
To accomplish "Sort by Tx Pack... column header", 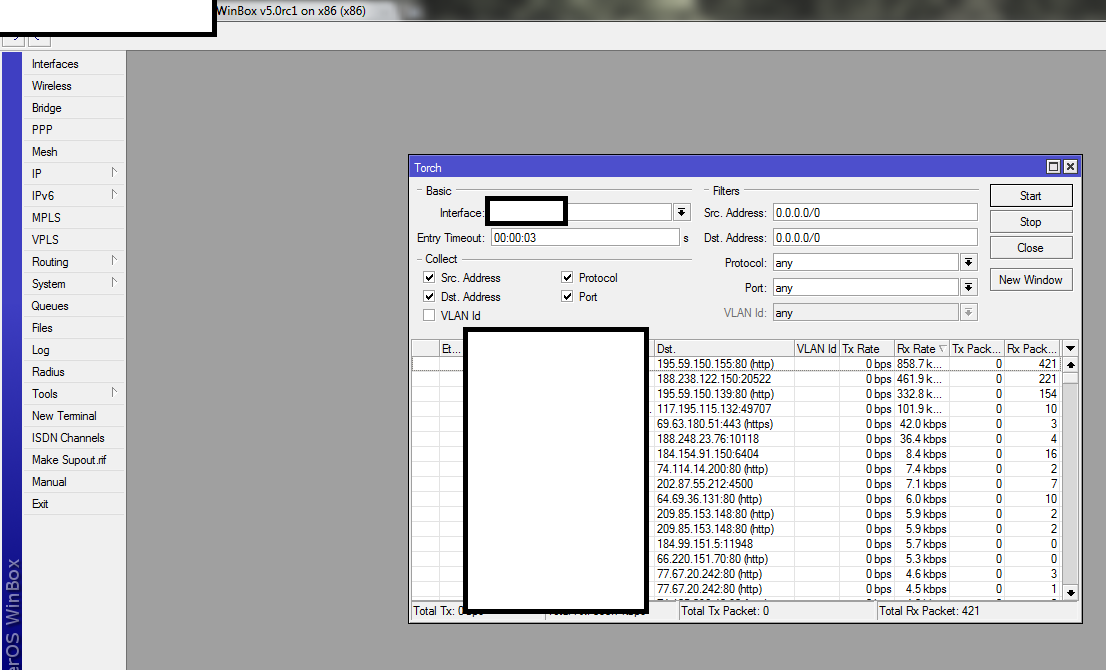I will click(x=977, y=348).
